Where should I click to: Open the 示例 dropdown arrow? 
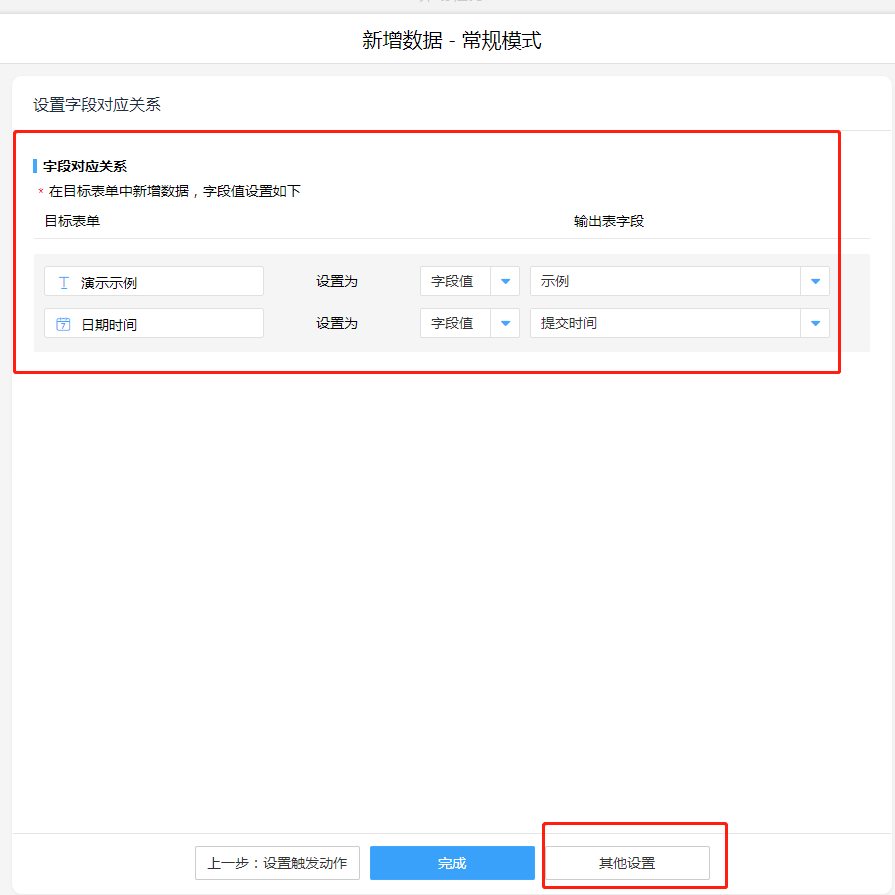coord(815,282)
